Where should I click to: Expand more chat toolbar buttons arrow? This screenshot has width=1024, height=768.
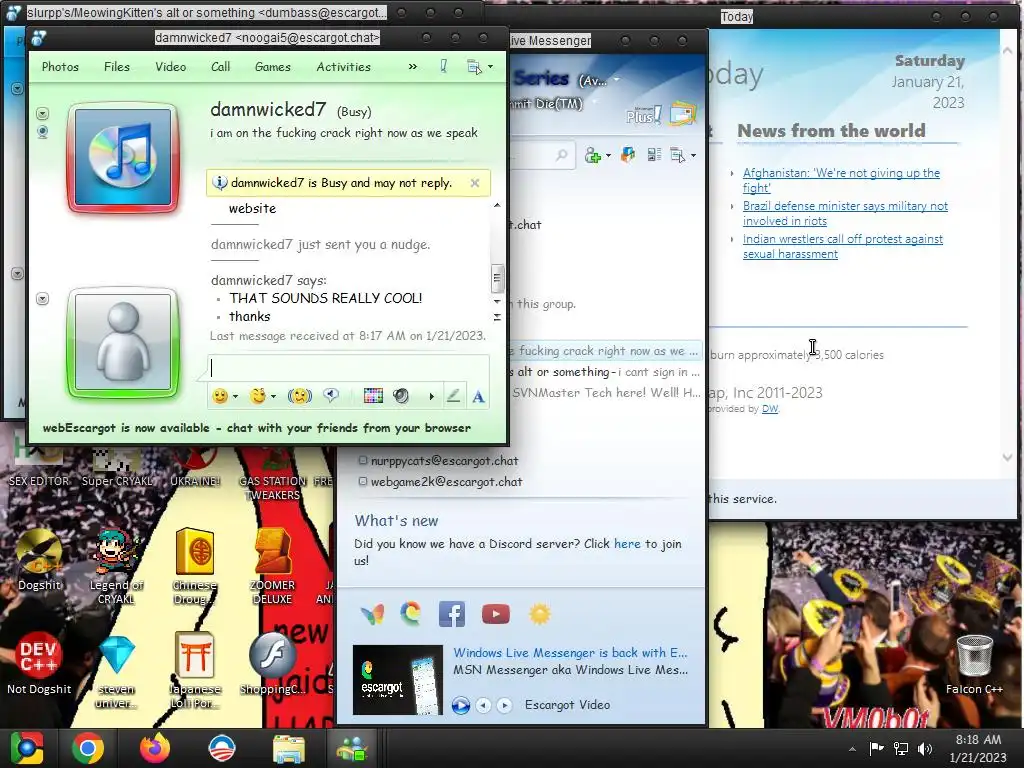pos(431,396)
